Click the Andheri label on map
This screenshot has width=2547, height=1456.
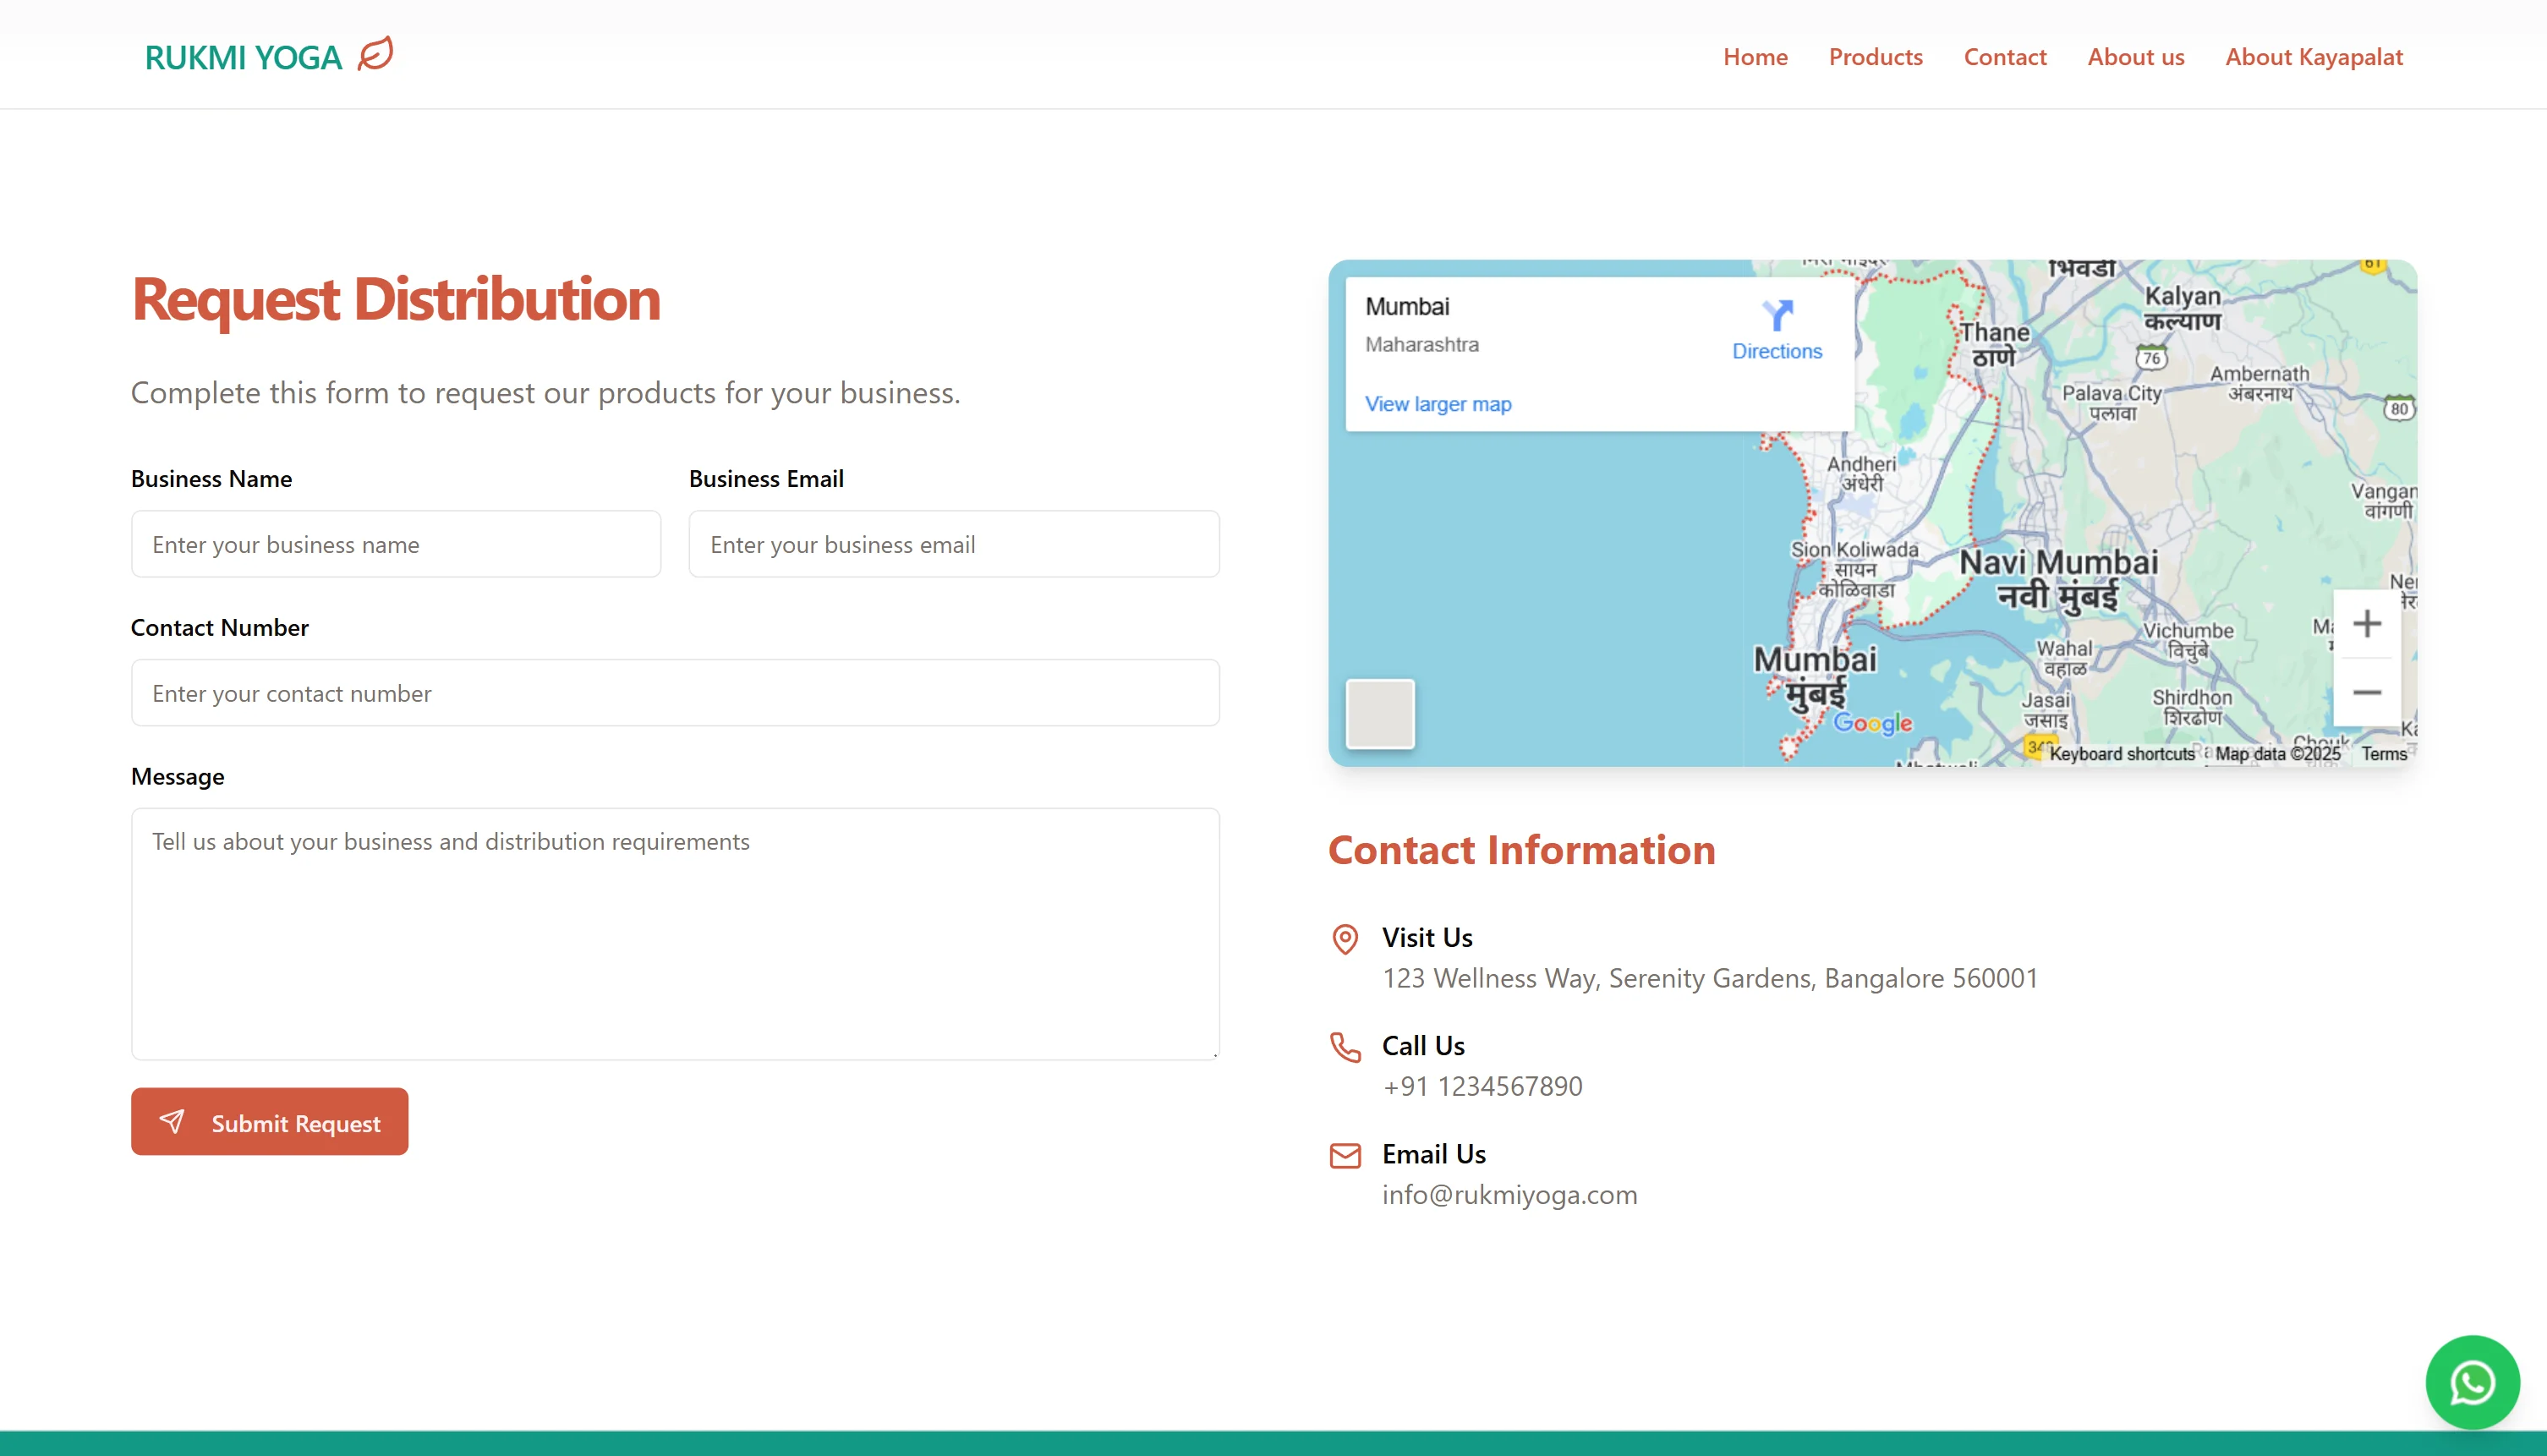tap(1862, 474)
